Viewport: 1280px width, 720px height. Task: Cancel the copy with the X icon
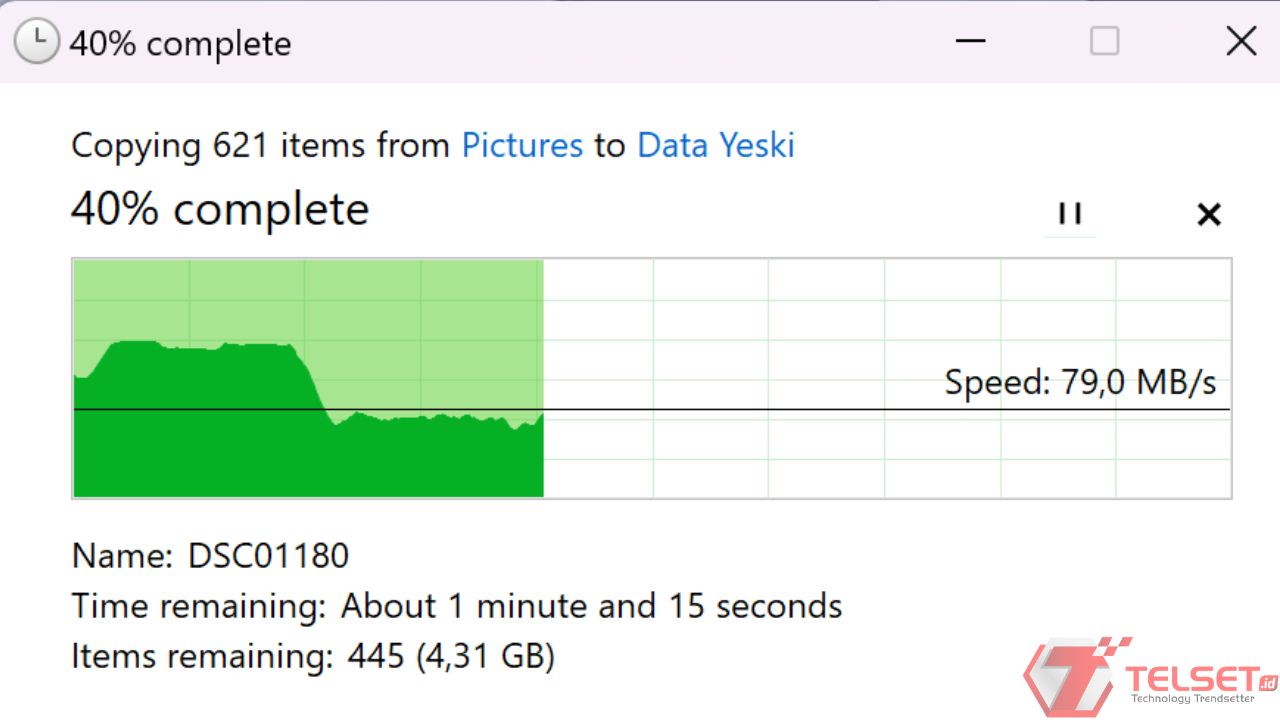pos(1209,214)
